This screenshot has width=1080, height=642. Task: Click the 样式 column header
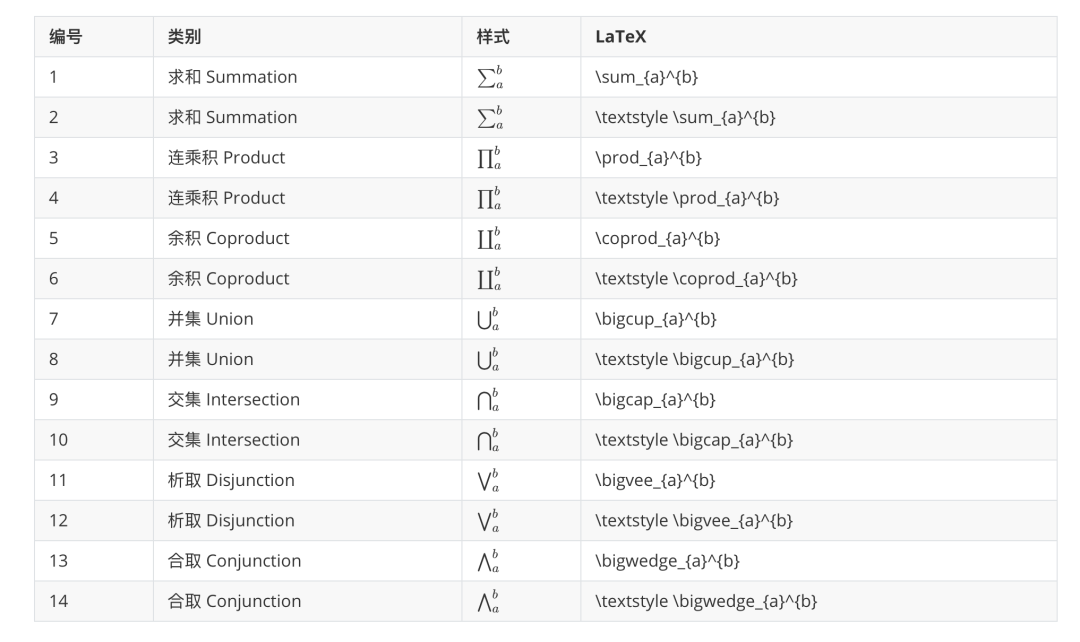tap(492, 37)
